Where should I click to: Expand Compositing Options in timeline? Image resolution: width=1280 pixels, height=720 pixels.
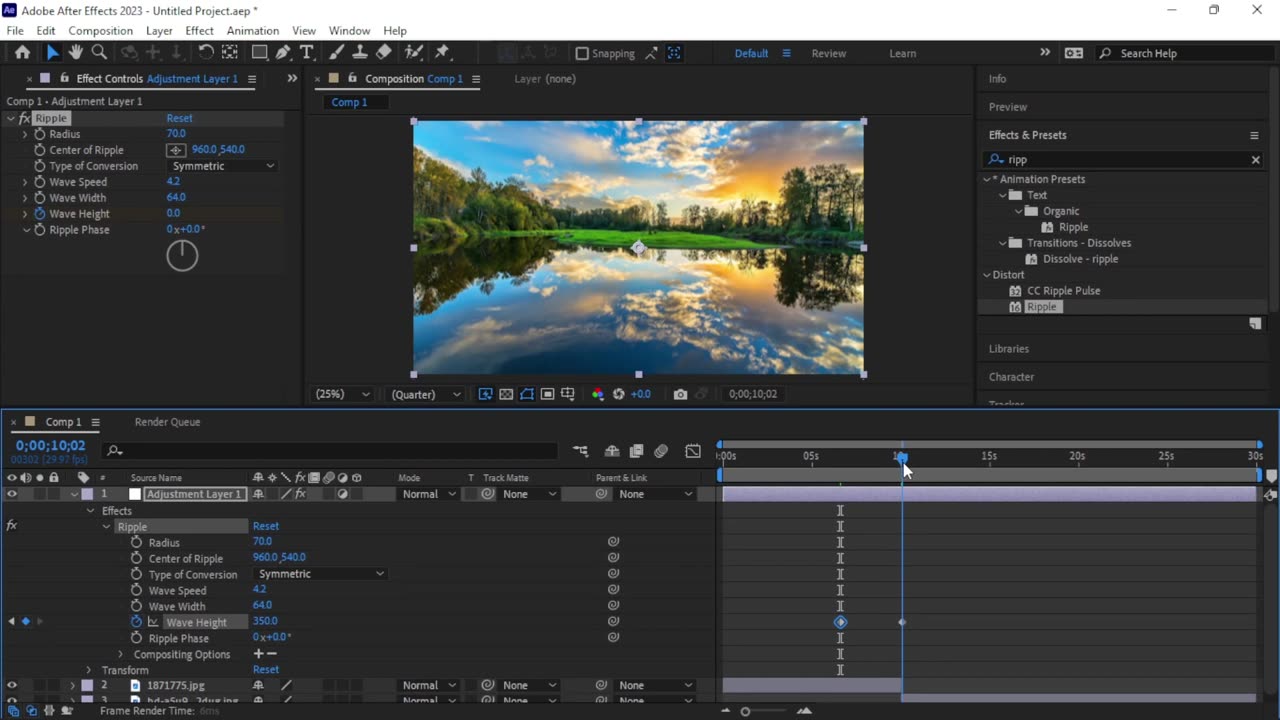pos(121,655)
